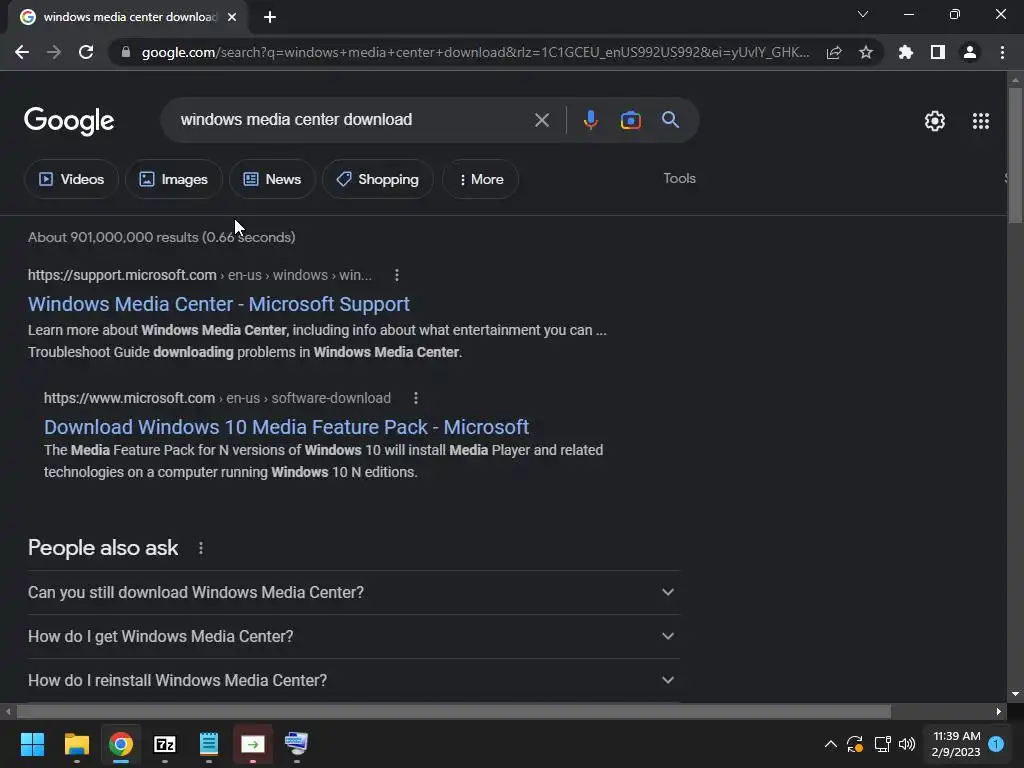Open the clock and date flyout
This screenshot has height=768, width=1024.
[x=956, y=744]
